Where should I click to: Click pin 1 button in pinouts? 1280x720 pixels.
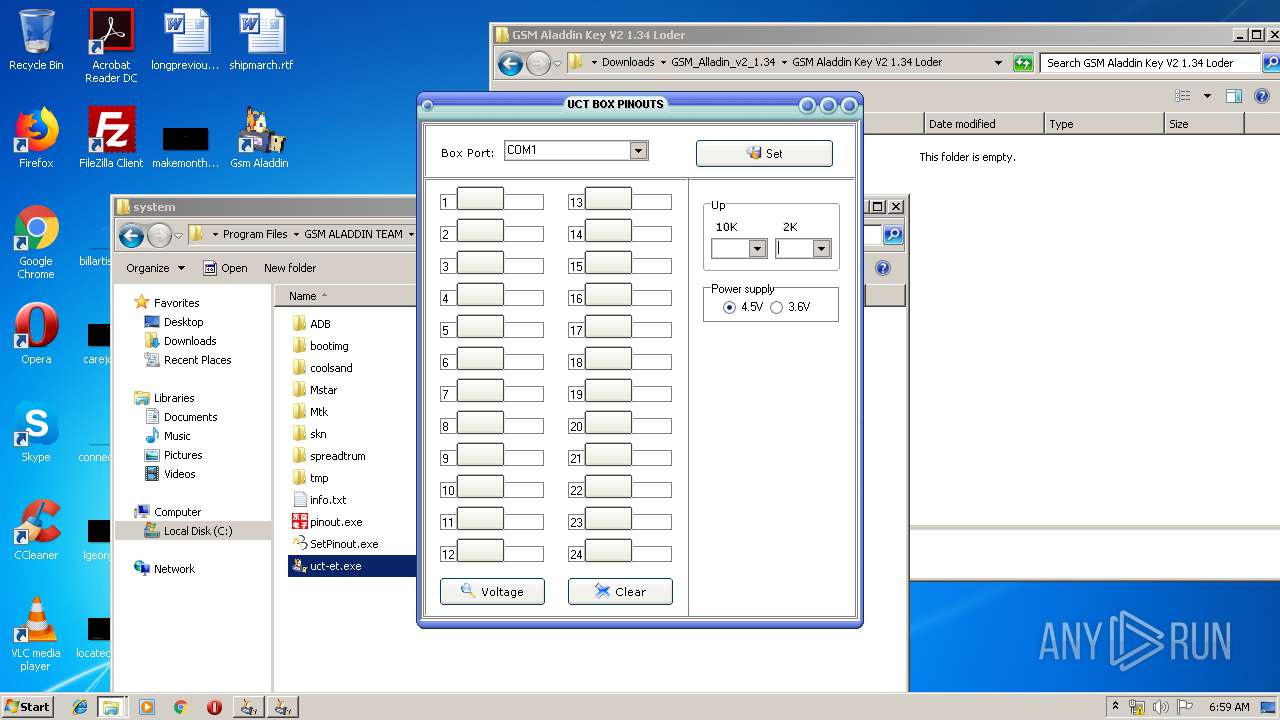point(480,200)
